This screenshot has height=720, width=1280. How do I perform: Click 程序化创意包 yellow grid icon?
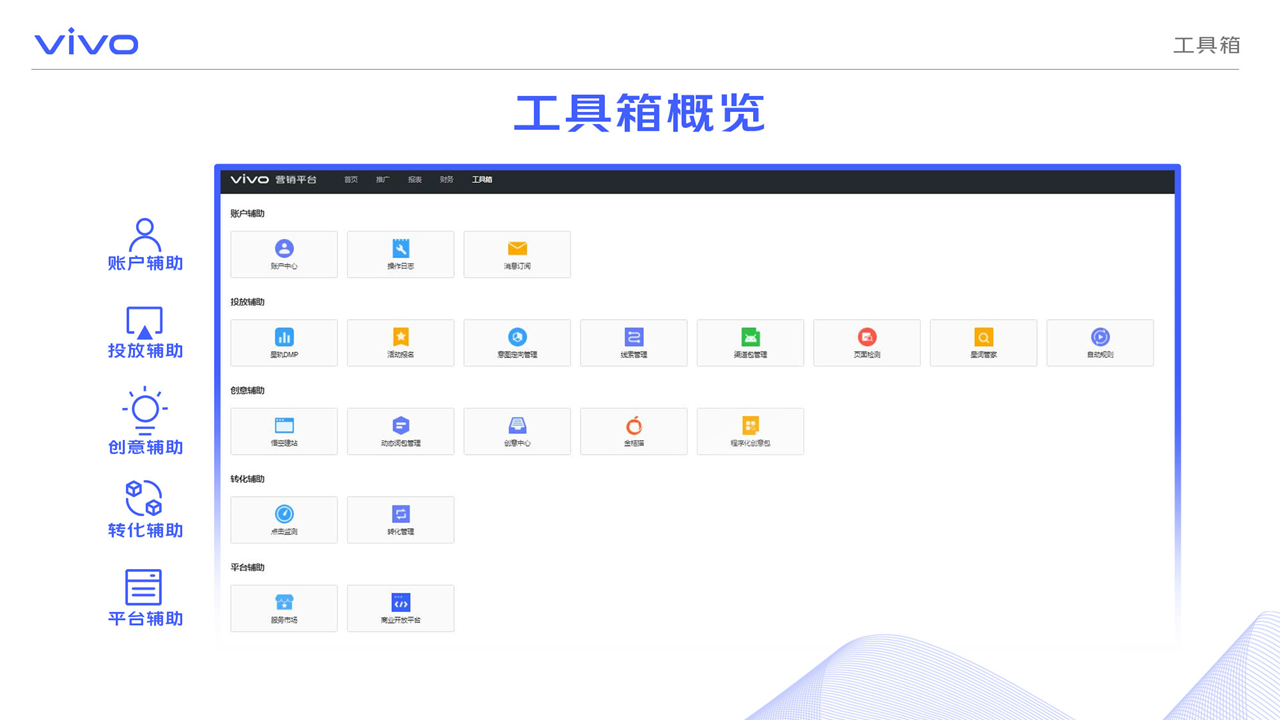(750, 426)
